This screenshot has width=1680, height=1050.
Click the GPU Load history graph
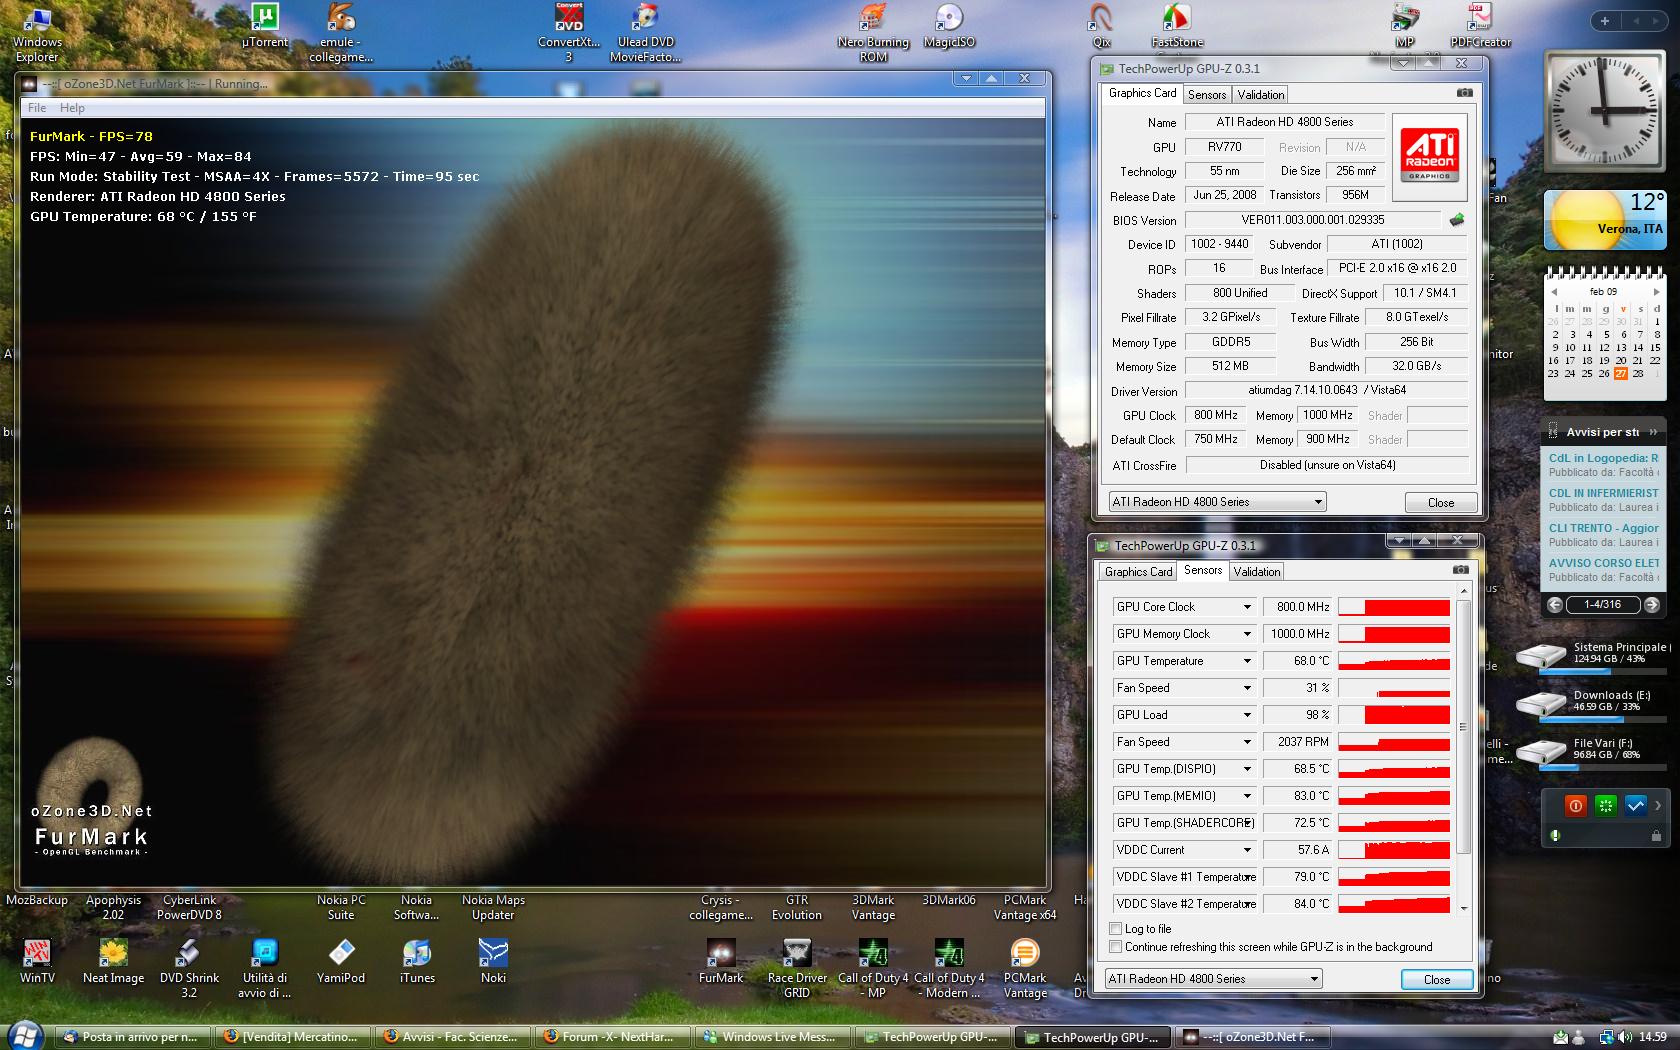pyautogui.click(x=1394, y=715)
